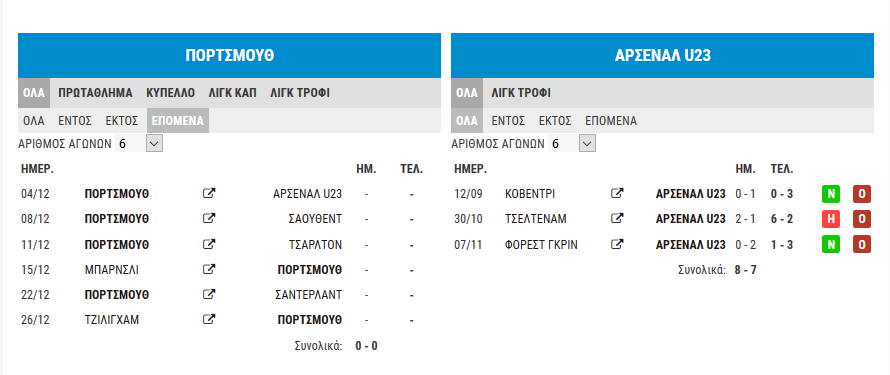This screenshot has height=375, width=890.
Task: Select ΛΙΓΚ ΚΑΠ tab for Portsmouth
Action: point(233,93)
